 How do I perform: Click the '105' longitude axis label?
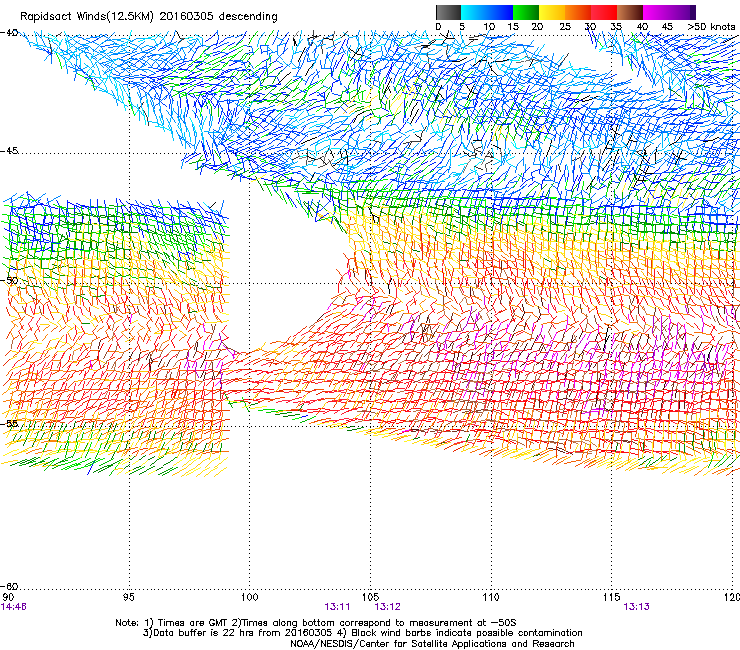pyautogui.click(x=370, y=597)
